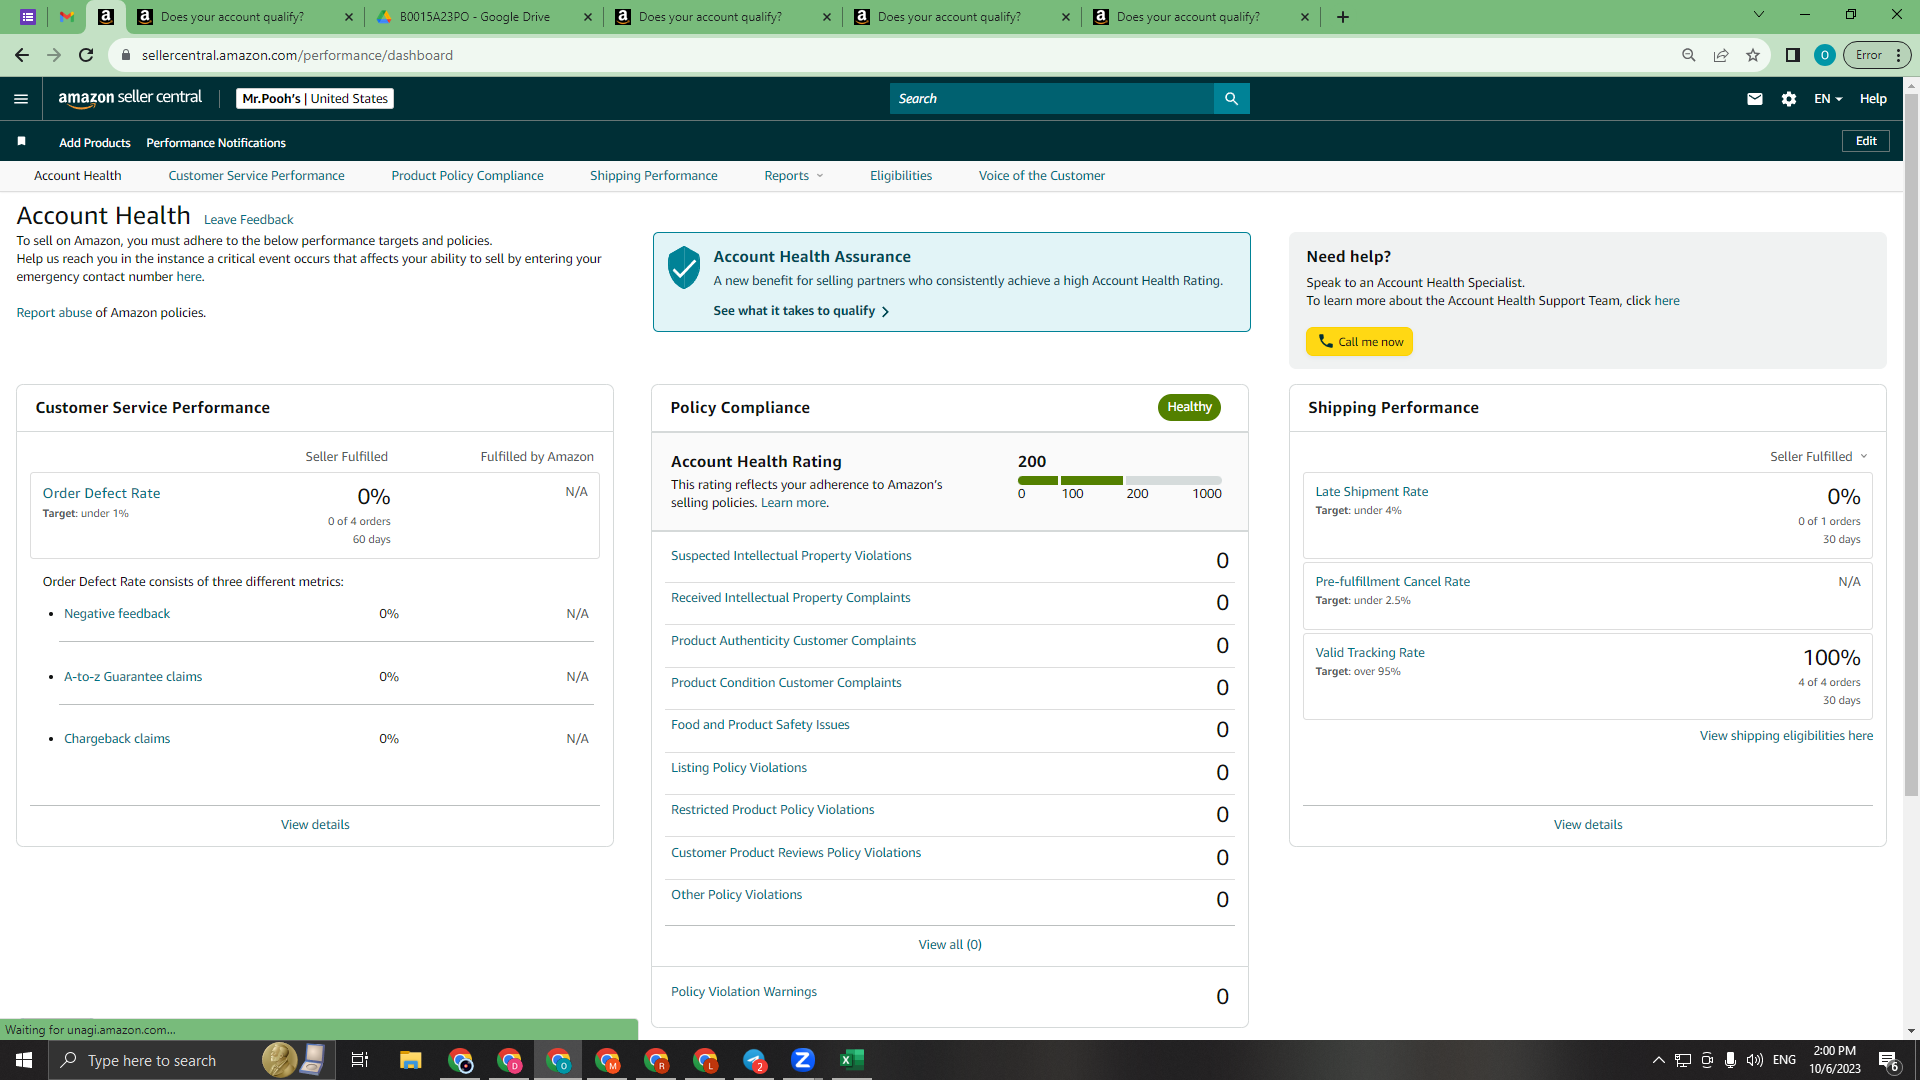Click the share page icon
The height and width of the screenshot is (1080, 1920).
tap(1720, 55)
